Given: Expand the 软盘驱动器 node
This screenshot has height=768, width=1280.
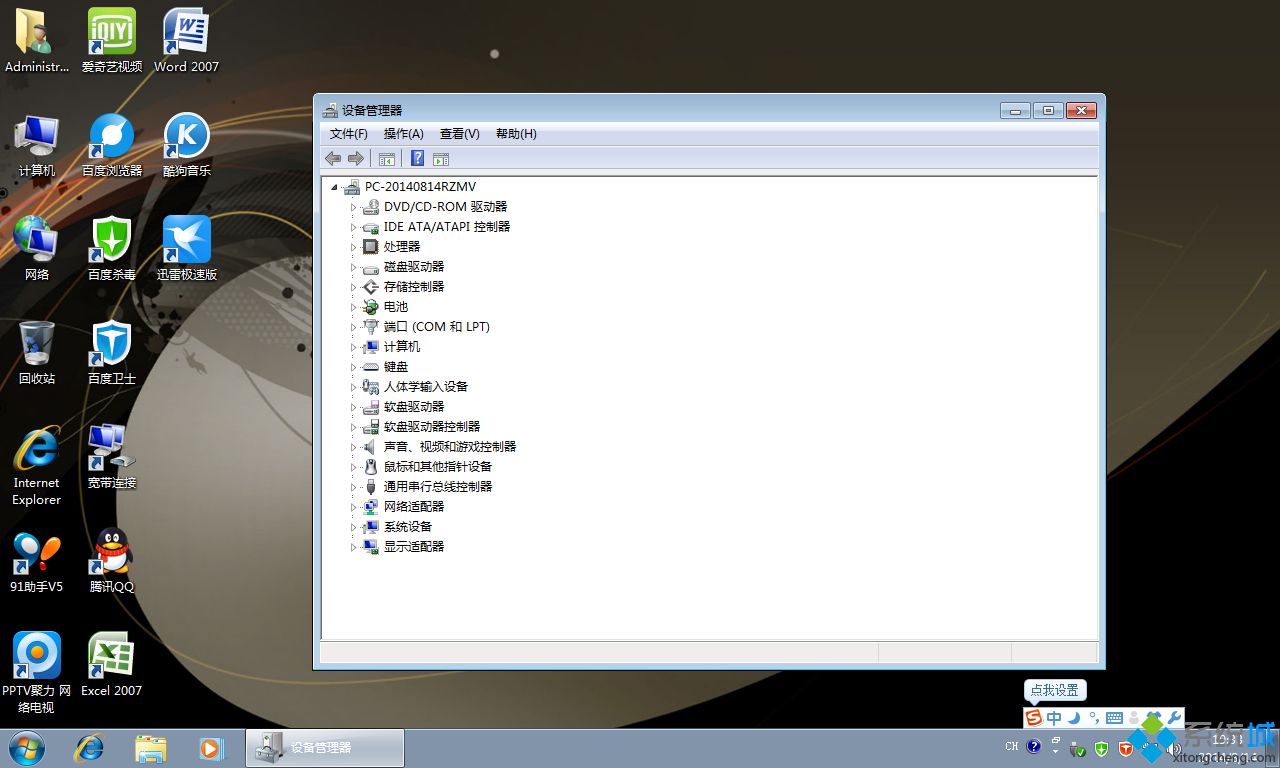Looking at the screenshot, I should (353, 407).
